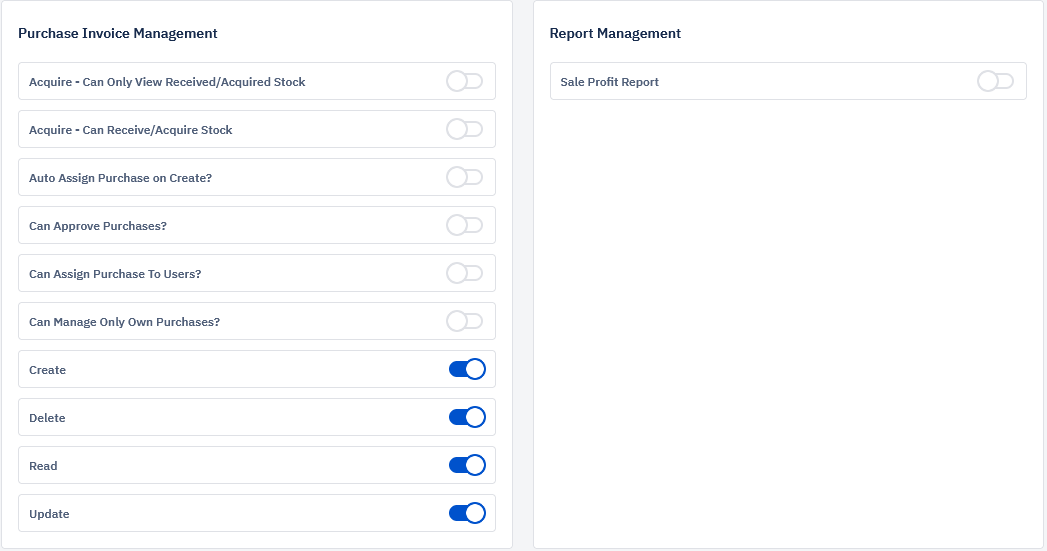
Task: Enable Can Manage Only Own Purchases switch
Action: pos(465,322)
